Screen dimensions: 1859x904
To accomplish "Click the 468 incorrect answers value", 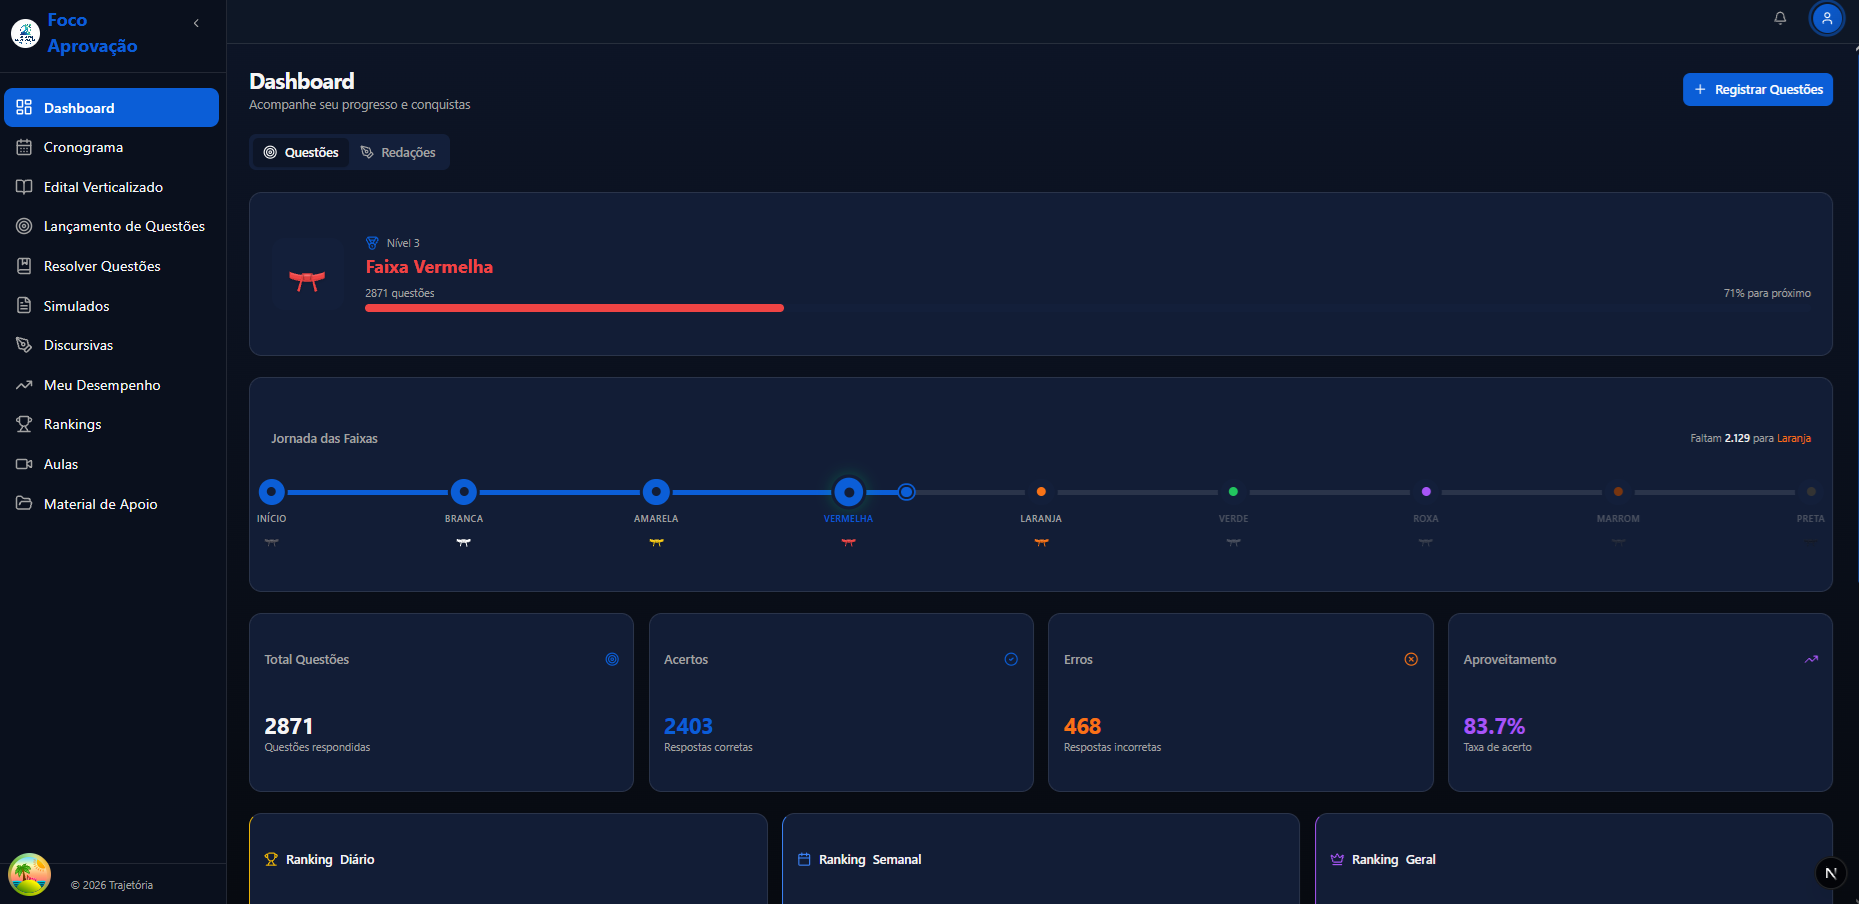I will pos(1082,726).
